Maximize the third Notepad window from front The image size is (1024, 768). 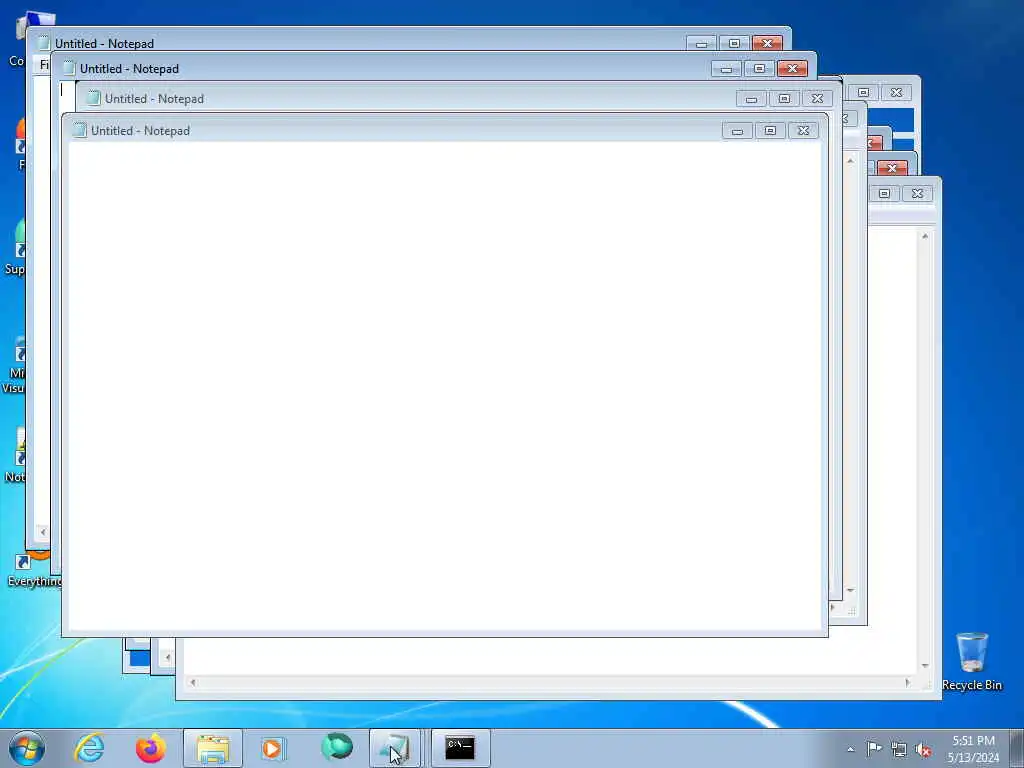click(760, 69)
